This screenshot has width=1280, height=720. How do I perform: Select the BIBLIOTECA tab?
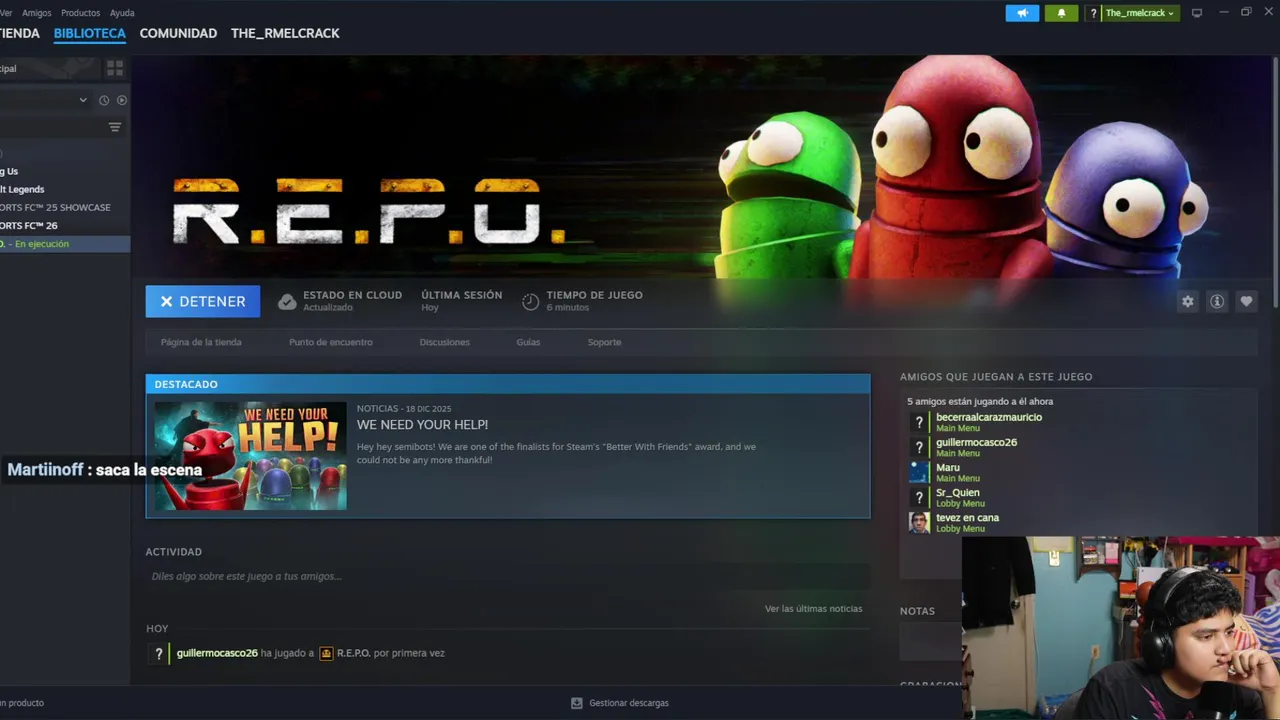(x=90, y=33)
